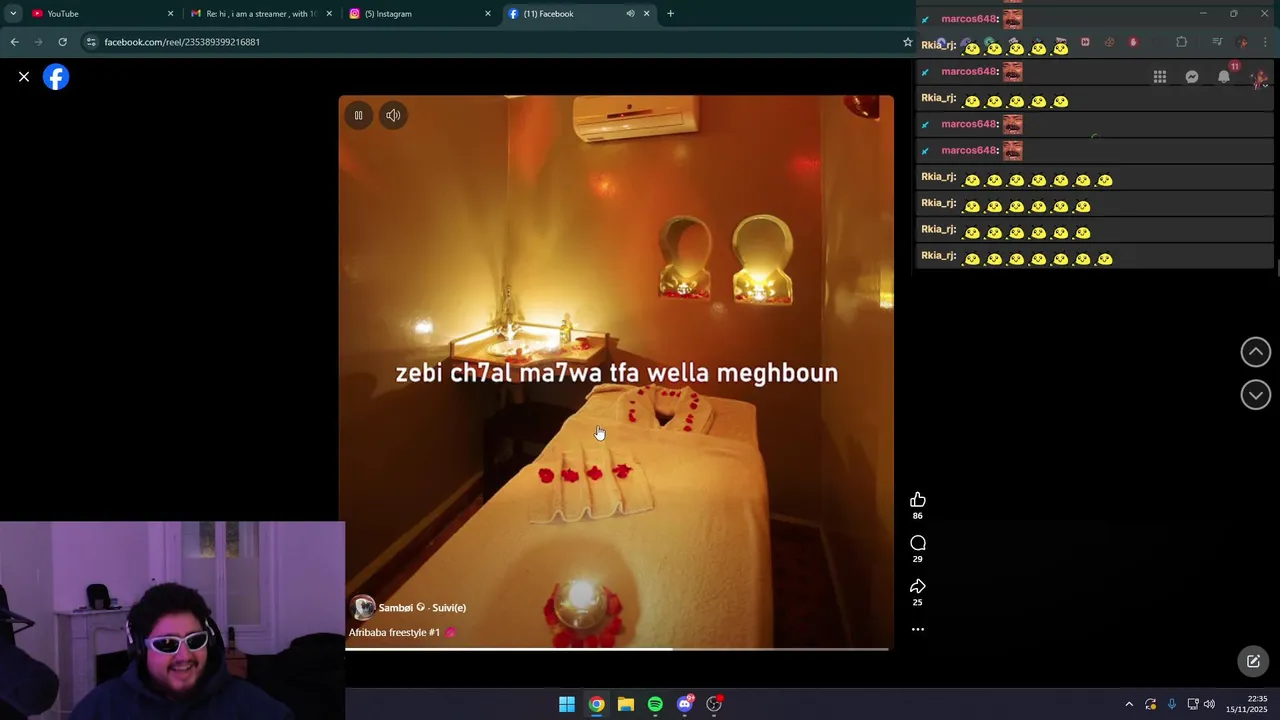Viewport: 1280px width, 720px height.
Task: Open the Chrome extensions puzzle icon
Action: (x=1181, y=42)
